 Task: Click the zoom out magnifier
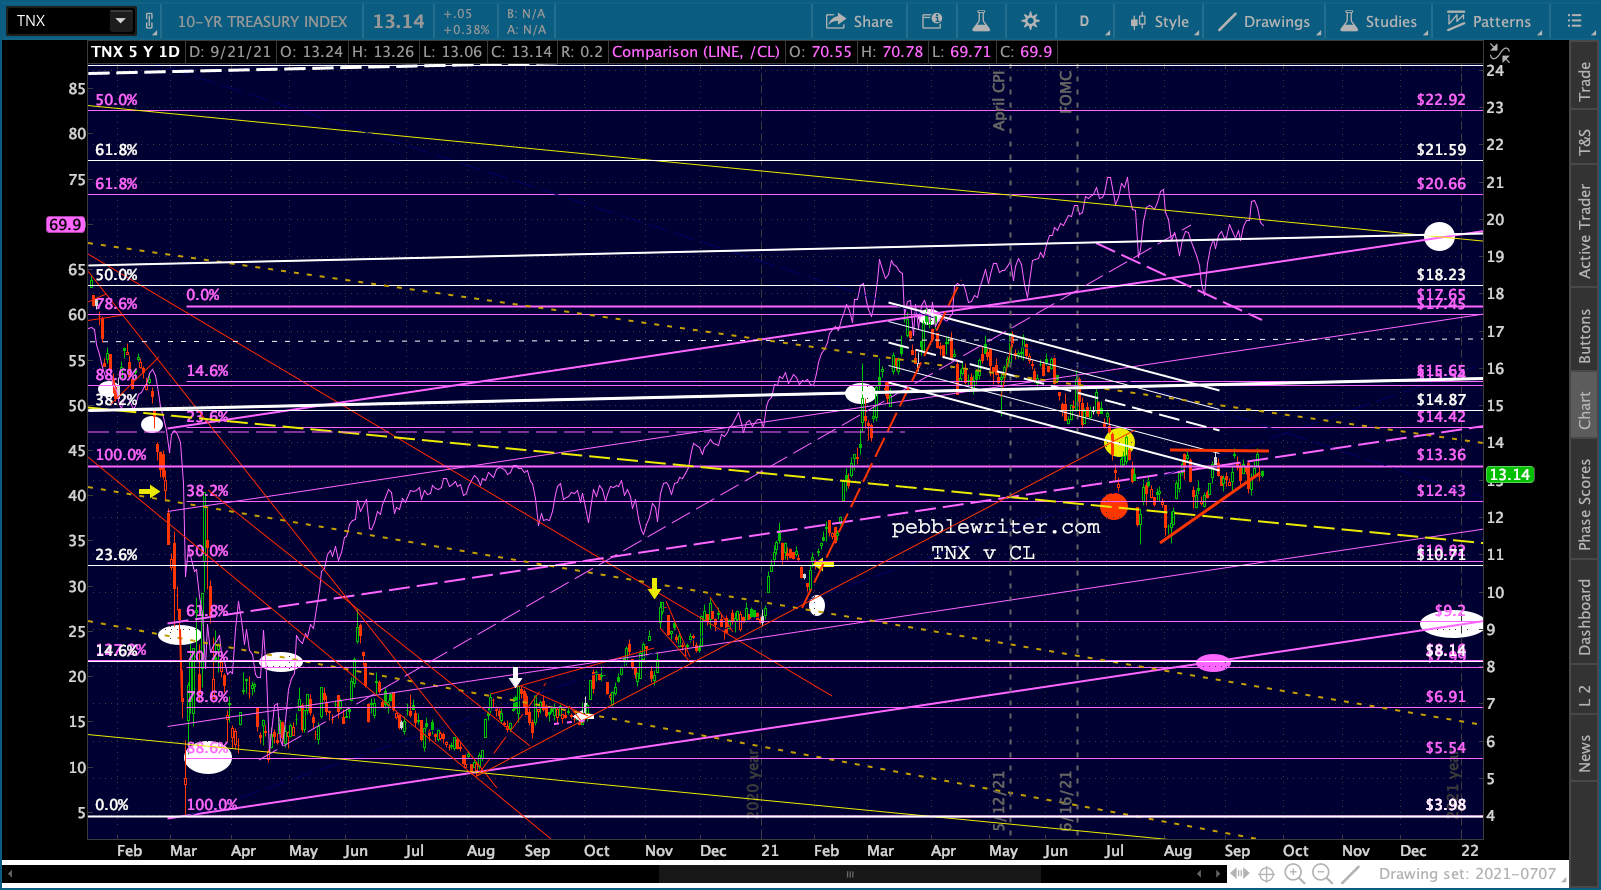click(1322, 874)
